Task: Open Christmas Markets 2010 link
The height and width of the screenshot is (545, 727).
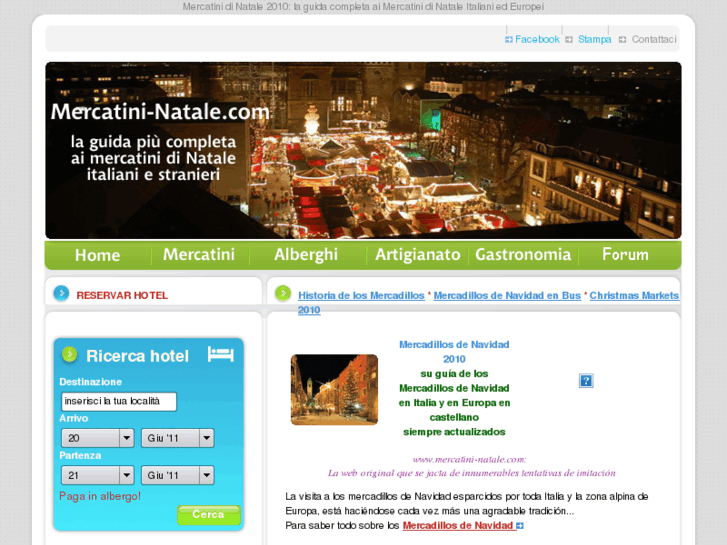Action: coord(634,295)
